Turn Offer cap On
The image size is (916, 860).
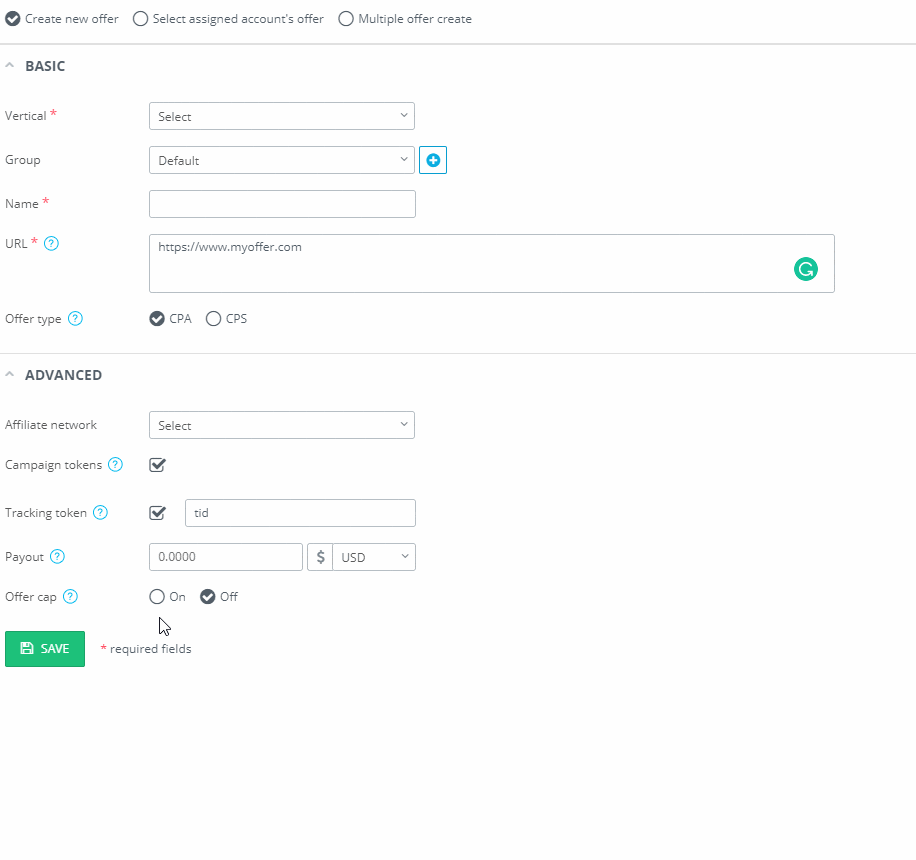(157, 597)
